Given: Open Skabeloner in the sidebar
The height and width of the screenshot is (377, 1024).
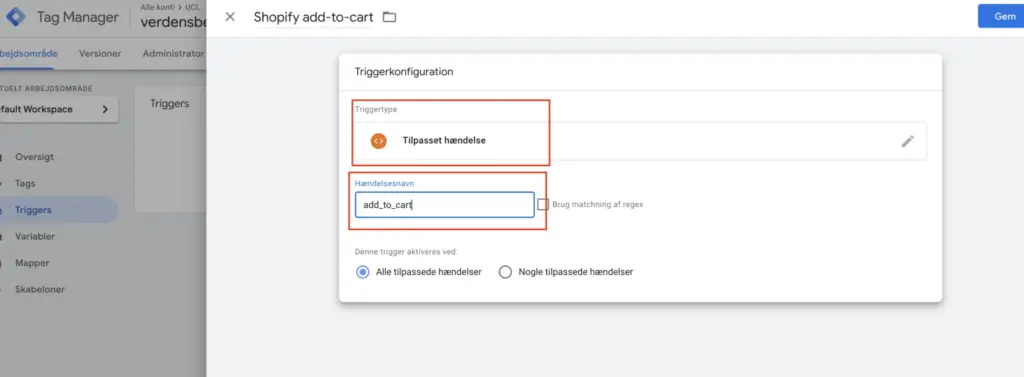Looking at the screenshot, I should [40, 289].
